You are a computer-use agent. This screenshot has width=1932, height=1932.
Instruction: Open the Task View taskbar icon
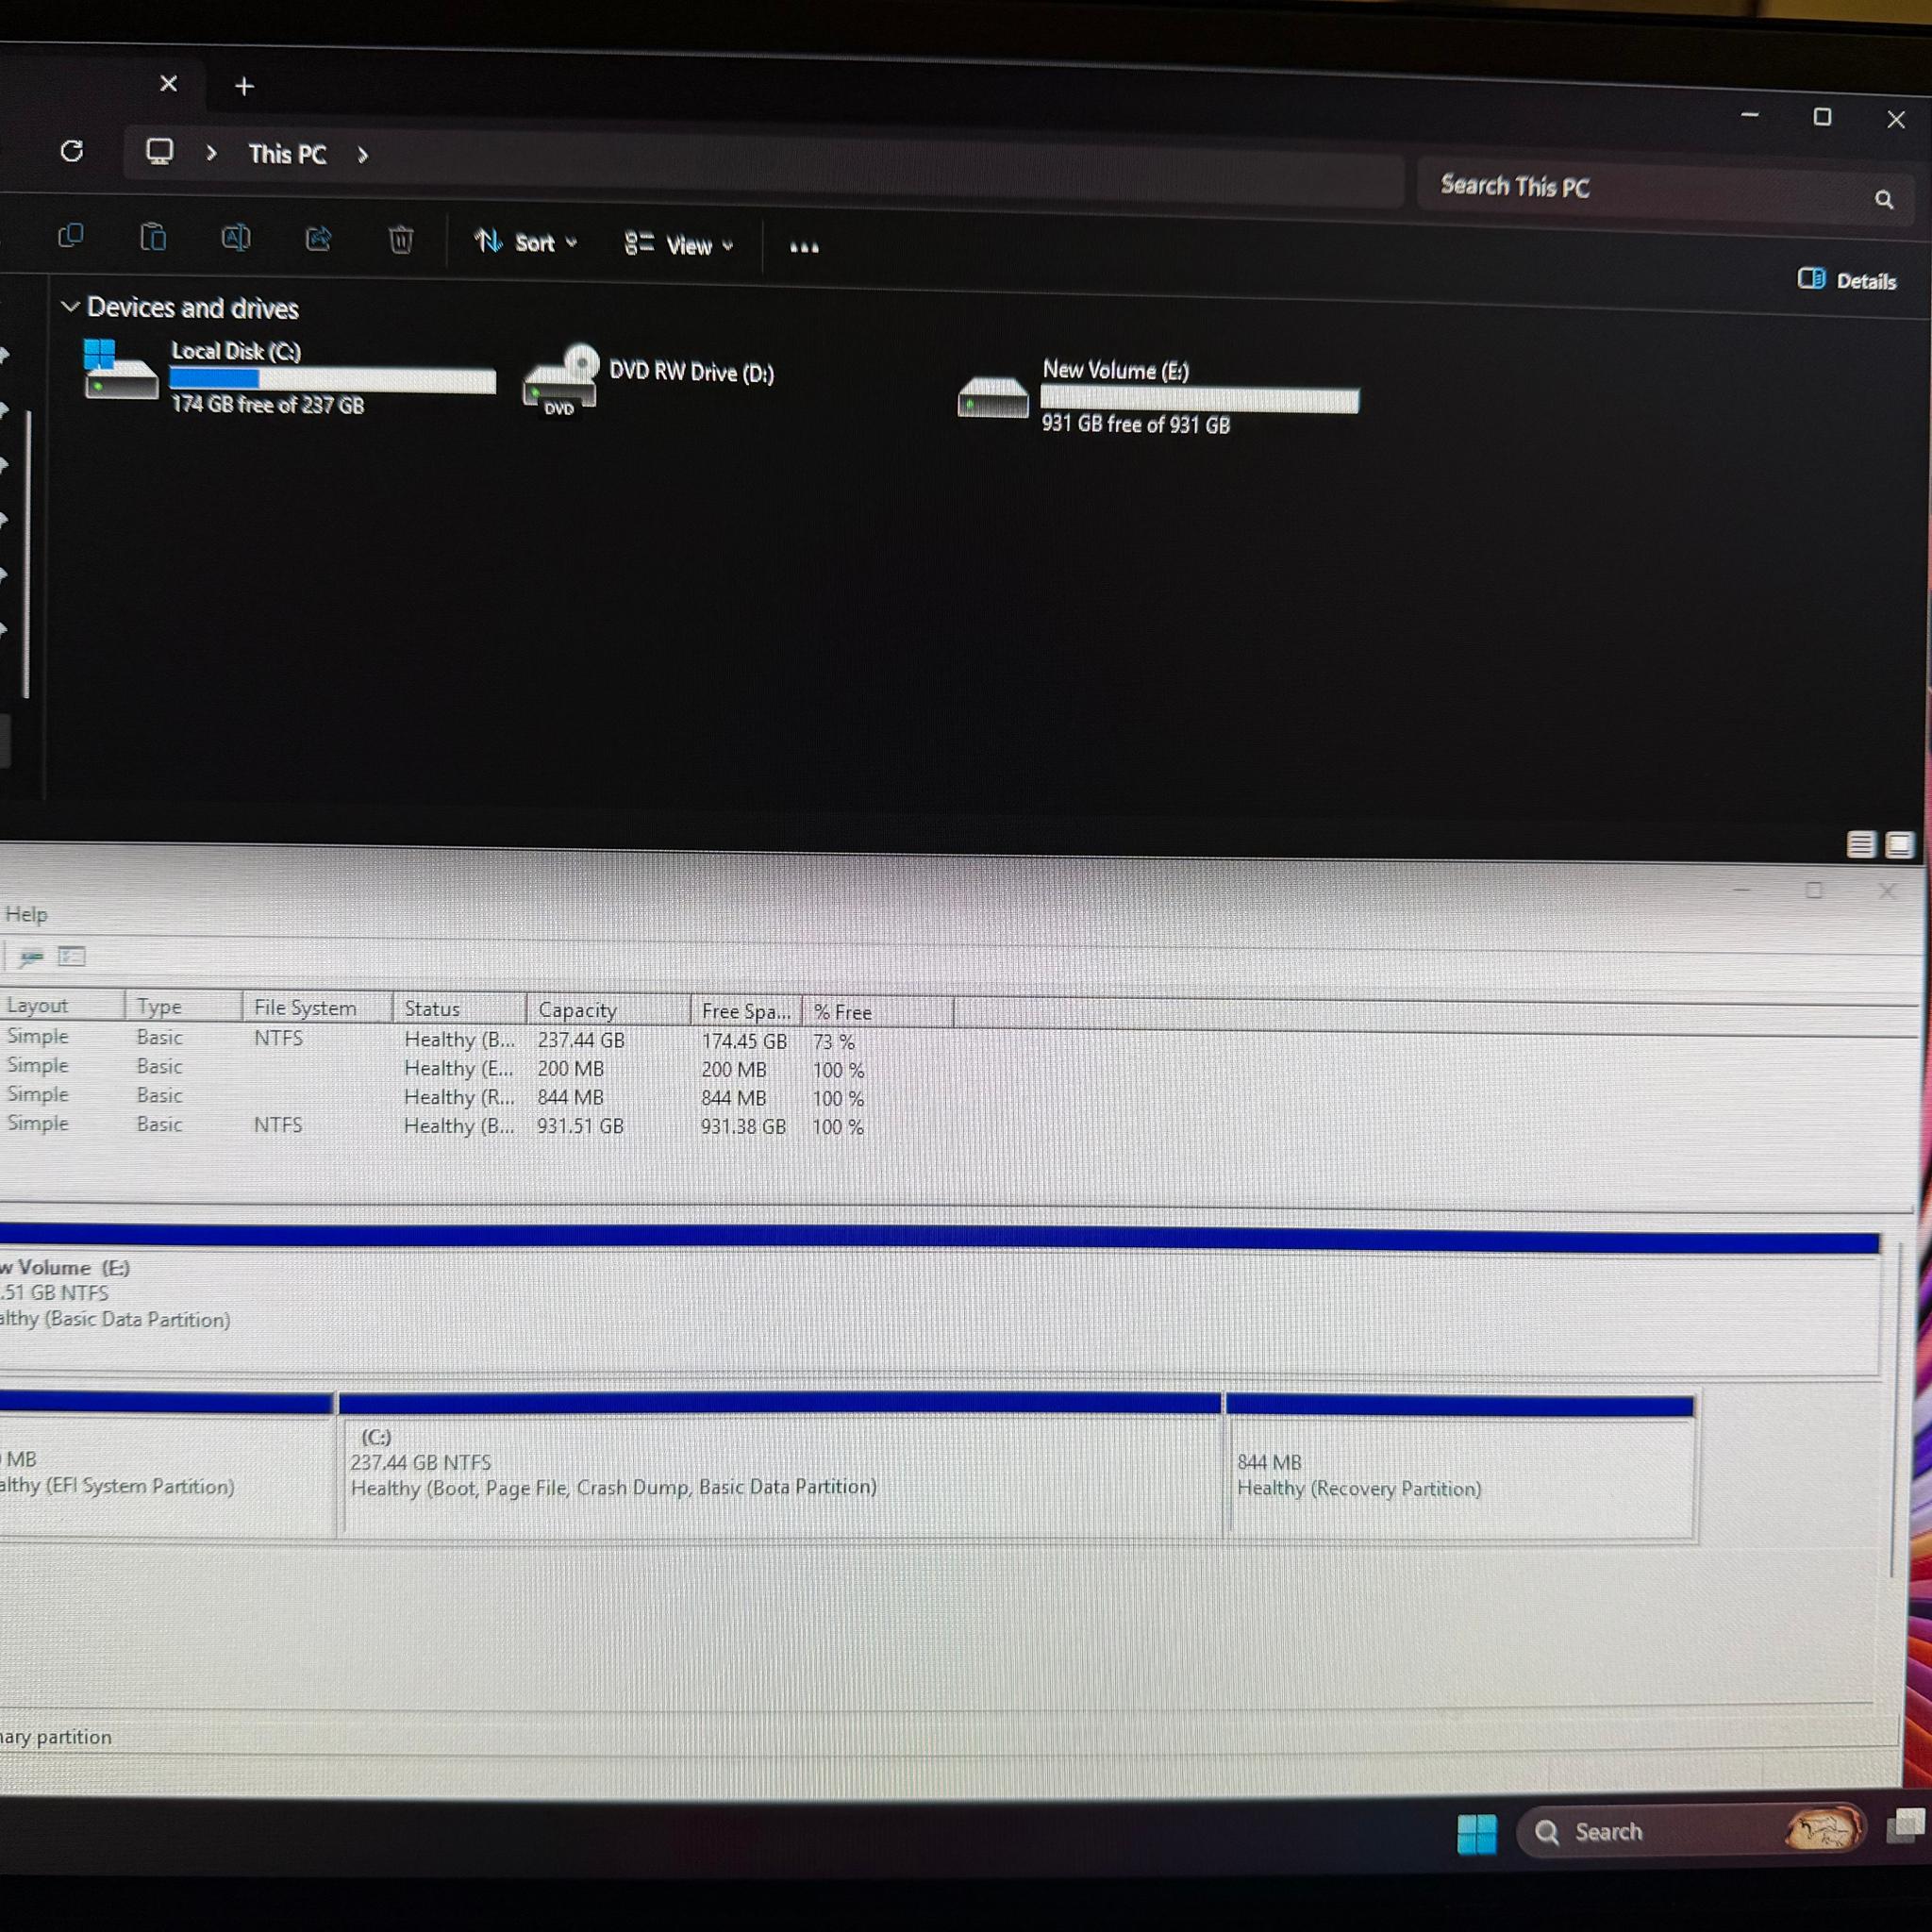(x=1907, y=1828)
